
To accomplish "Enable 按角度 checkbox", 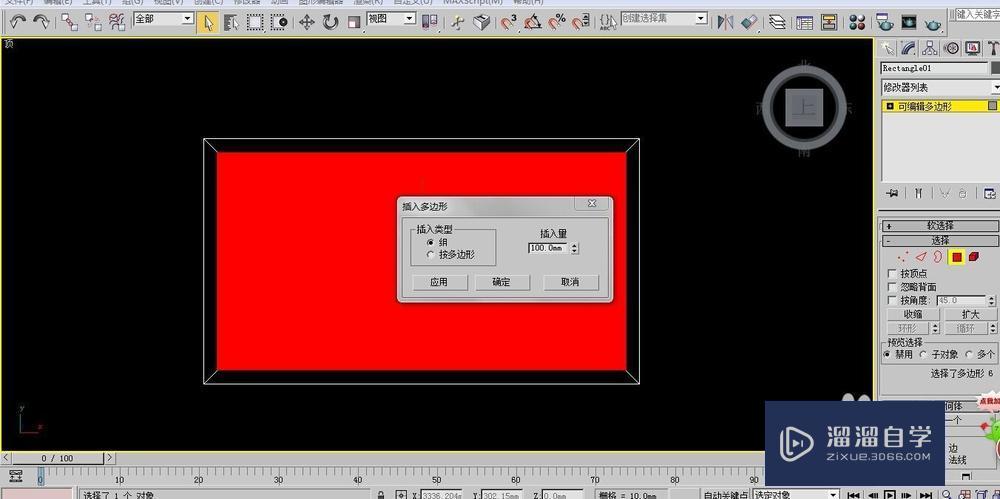I will [892, 300].
